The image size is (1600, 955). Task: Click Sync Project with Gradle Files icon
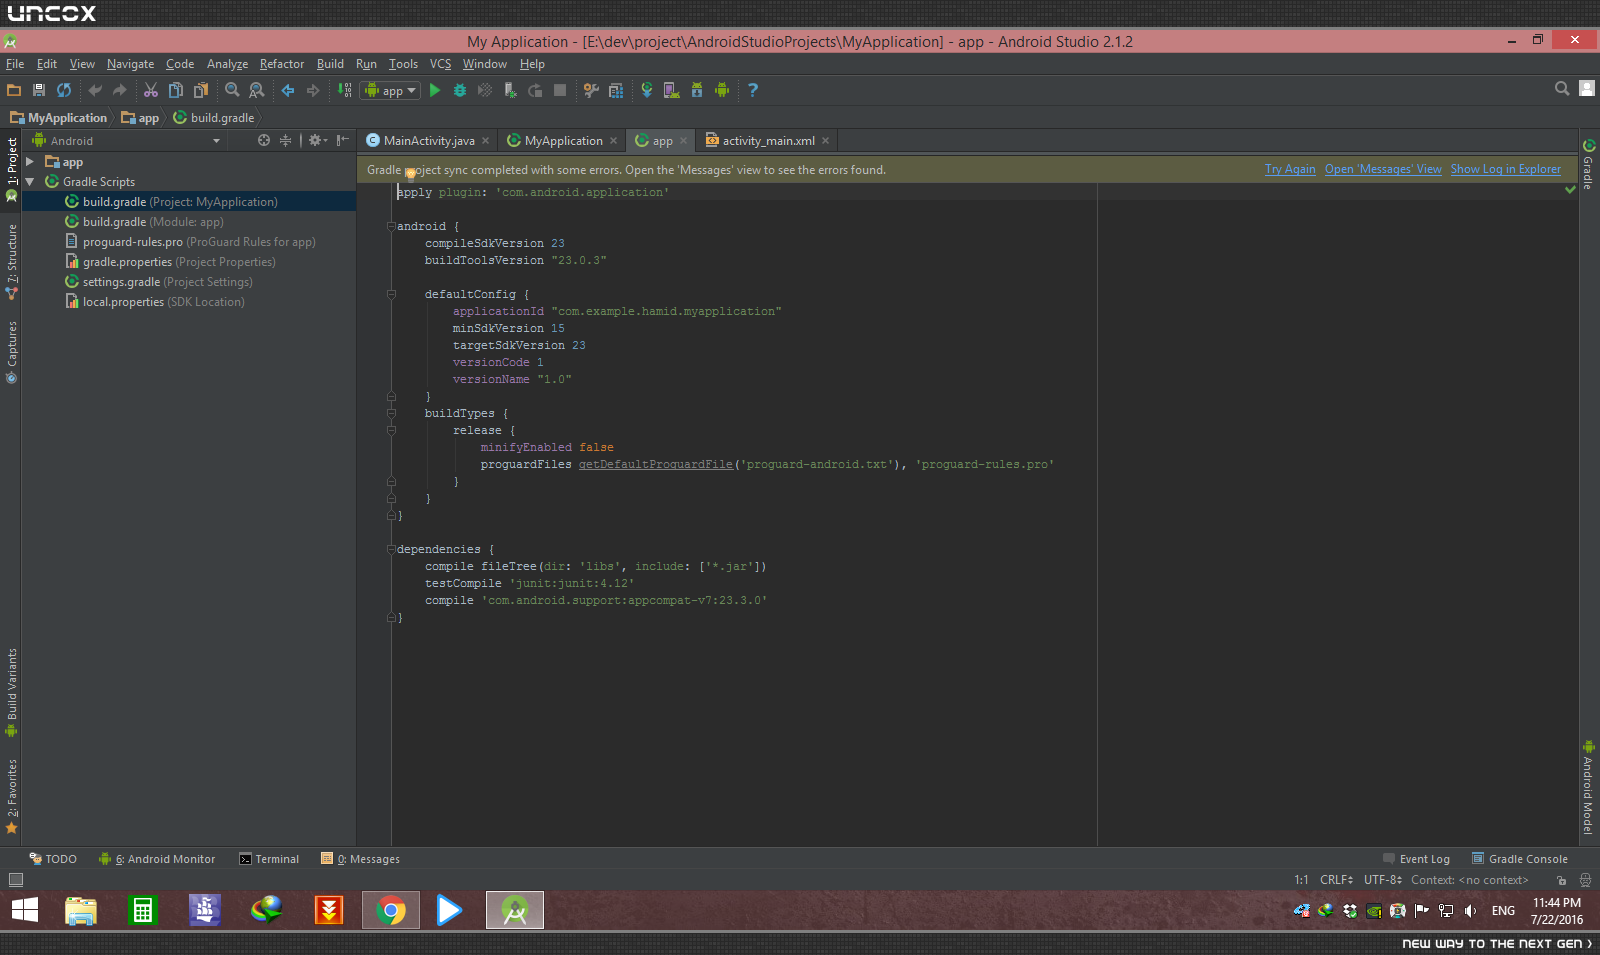647,90
